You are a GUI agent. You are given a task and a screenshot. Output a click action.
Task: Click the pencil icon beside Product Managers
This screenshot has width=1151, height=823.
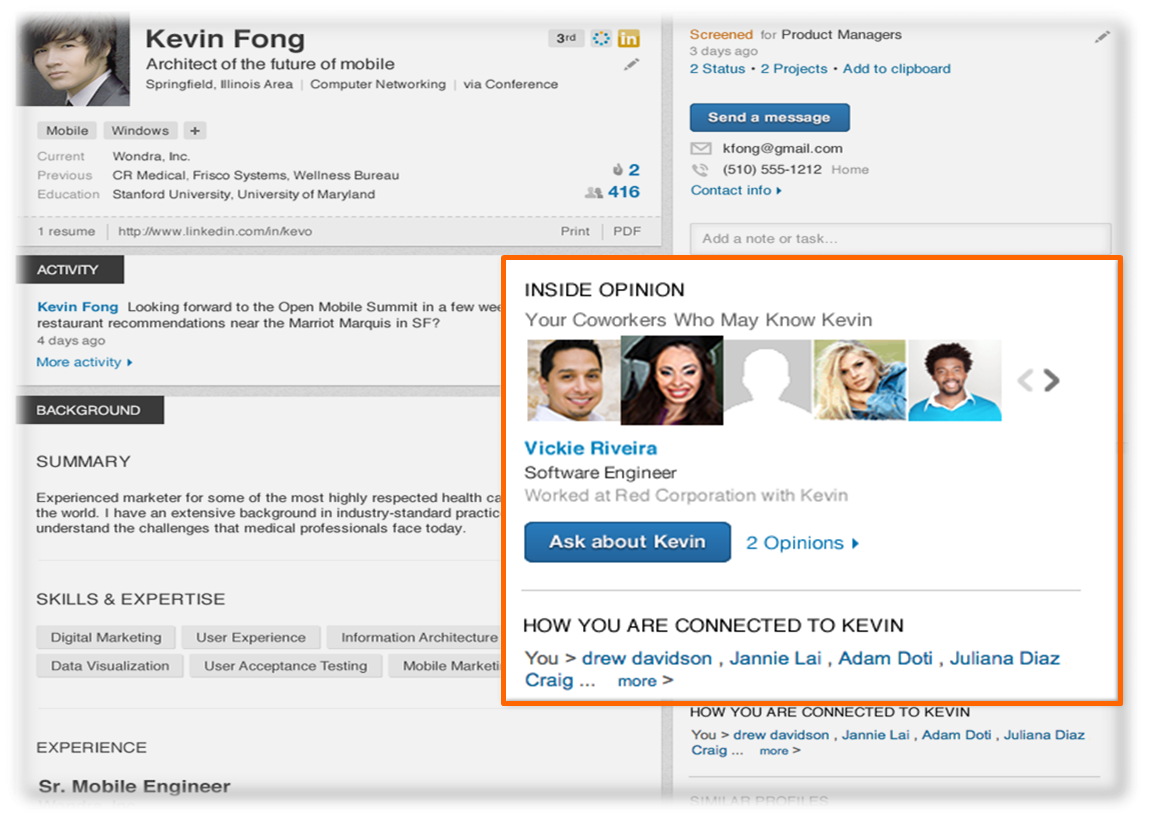coord(1102,37)
